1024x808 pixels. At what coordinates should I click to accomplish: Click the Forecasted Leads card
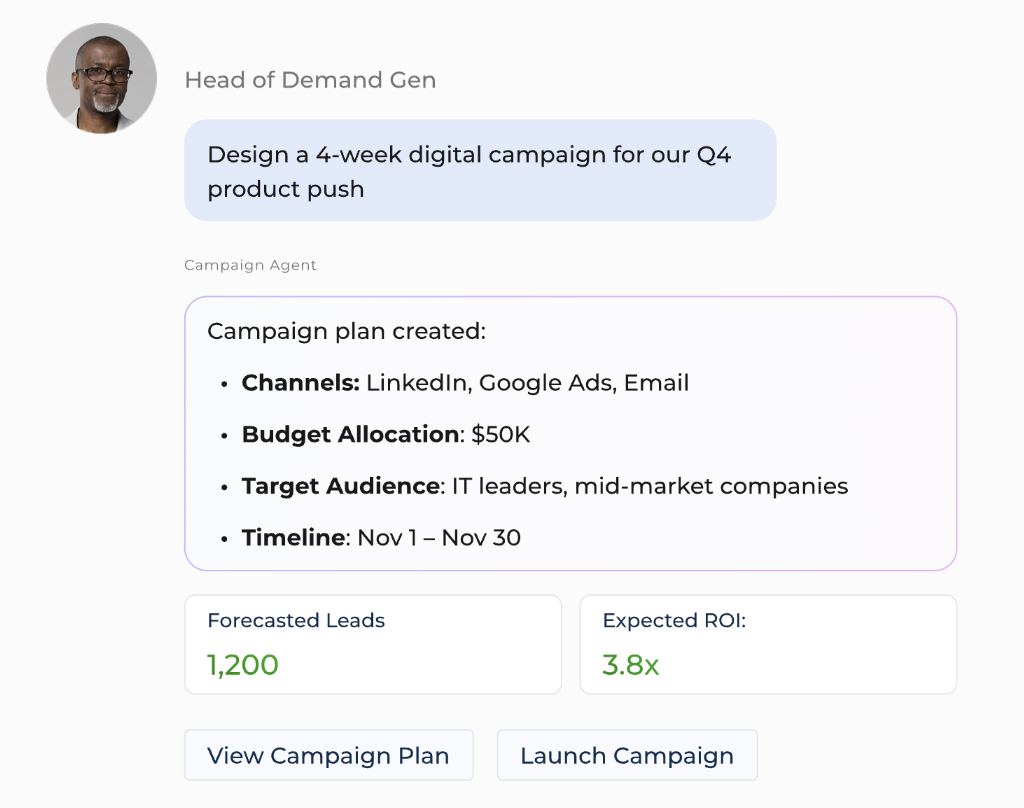(372, 644)
